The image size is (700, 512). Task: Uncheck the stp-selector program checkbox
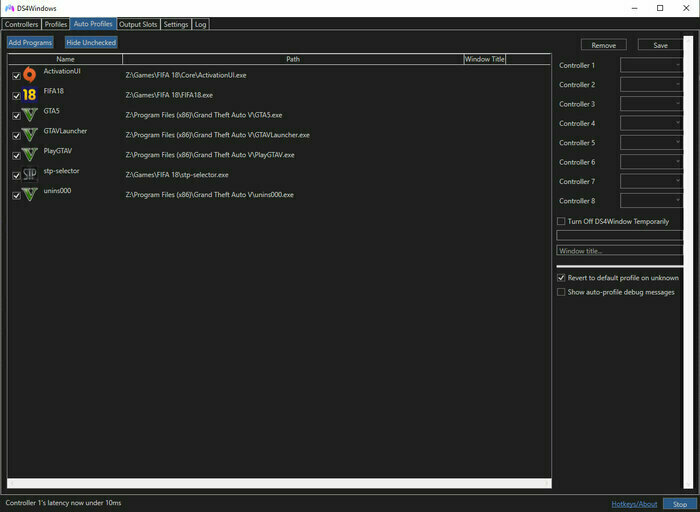tap(17, 176)
